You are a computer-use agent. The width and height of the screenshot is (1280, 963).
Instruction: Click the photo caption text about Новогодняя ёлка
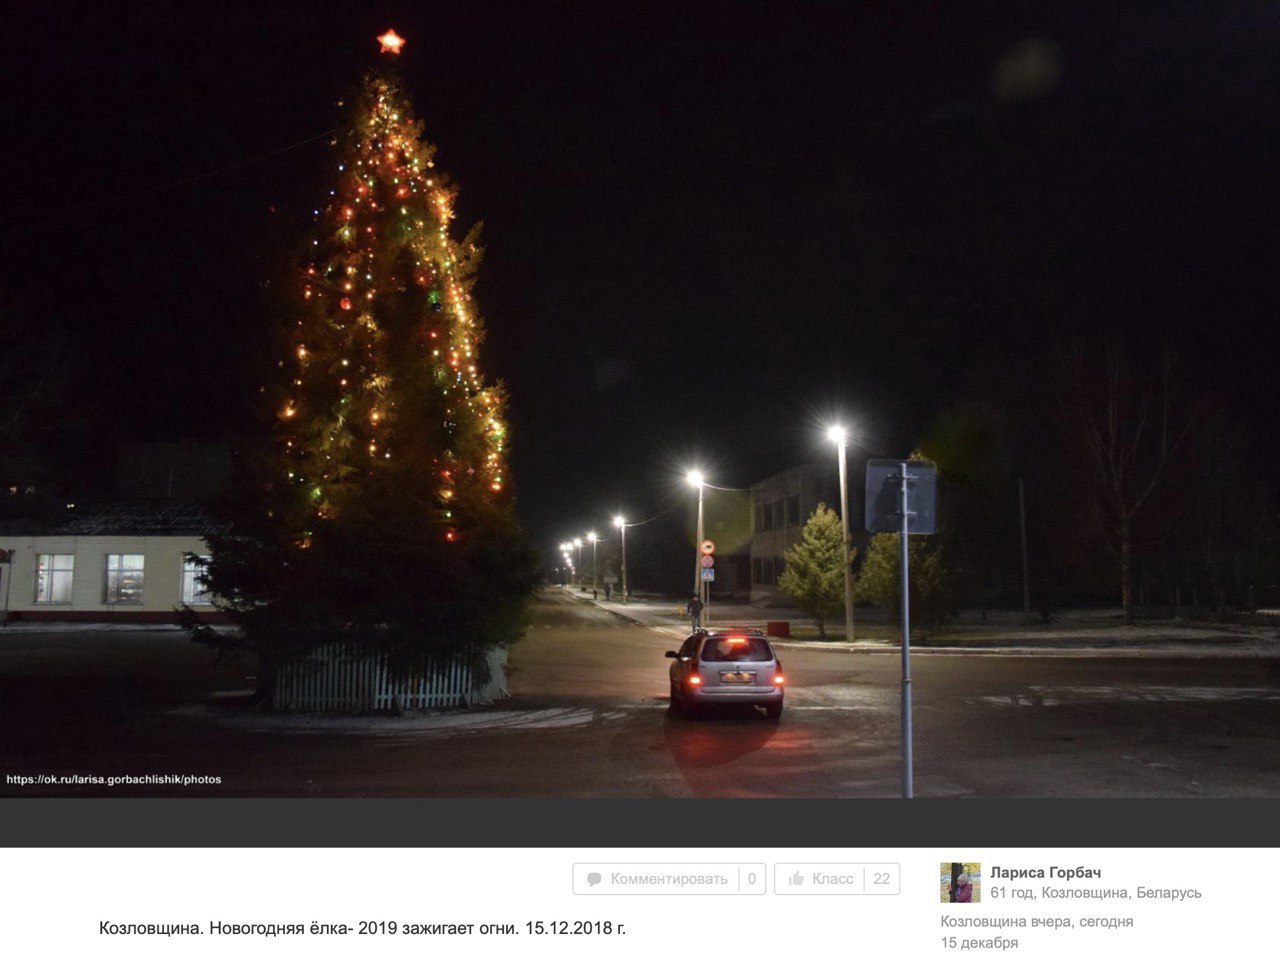coord(362,928)
